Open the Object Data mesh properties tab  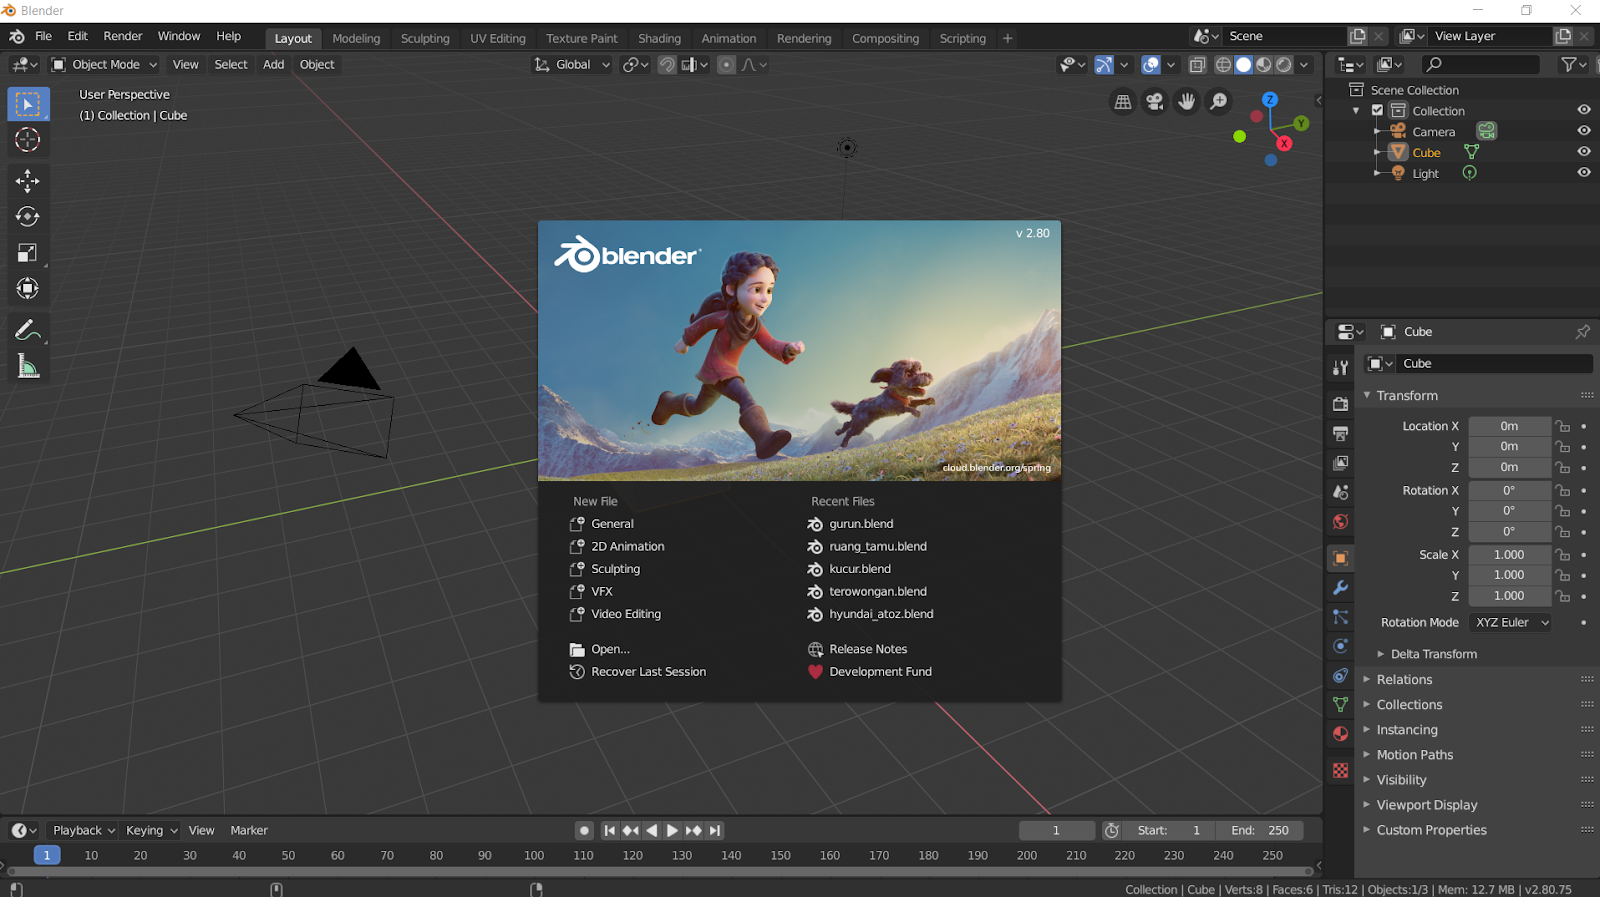click(x=1341, y=705)
